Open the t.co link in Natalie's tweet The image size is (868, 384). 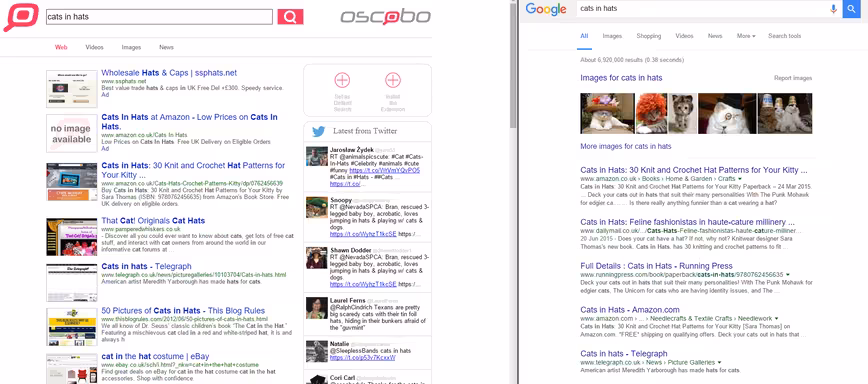point(363,358)
